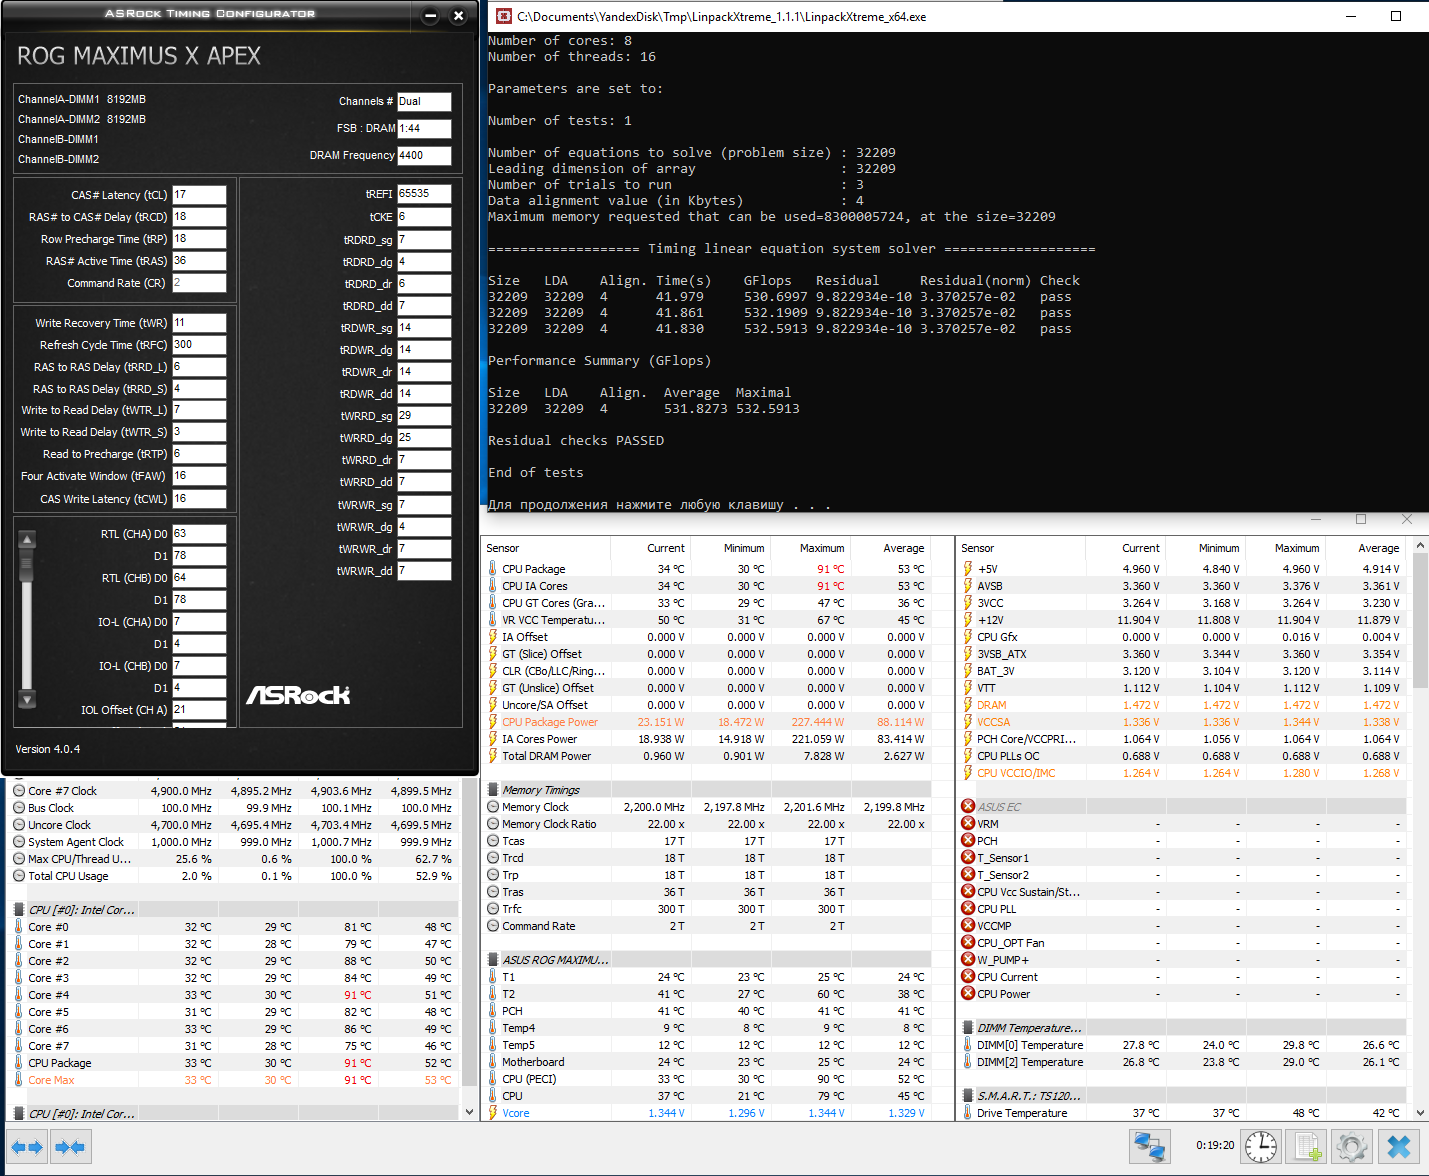Click the LinpackXtreme console title bar icon
This screenshot has width=1429, height=1176.
coord(505,16)
